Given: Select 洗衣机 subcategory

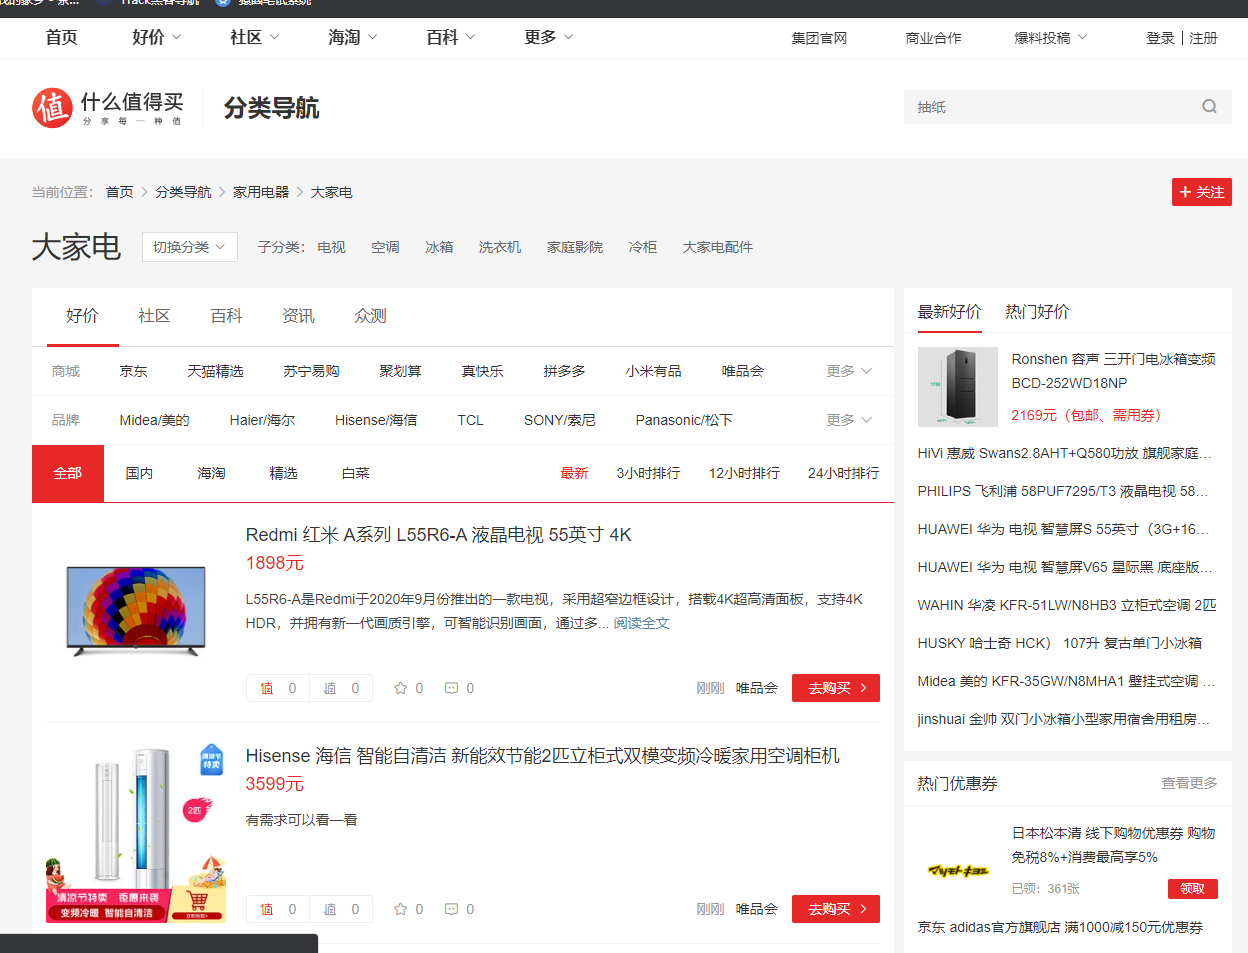Looking at the screenshot, I should (500, 247).
